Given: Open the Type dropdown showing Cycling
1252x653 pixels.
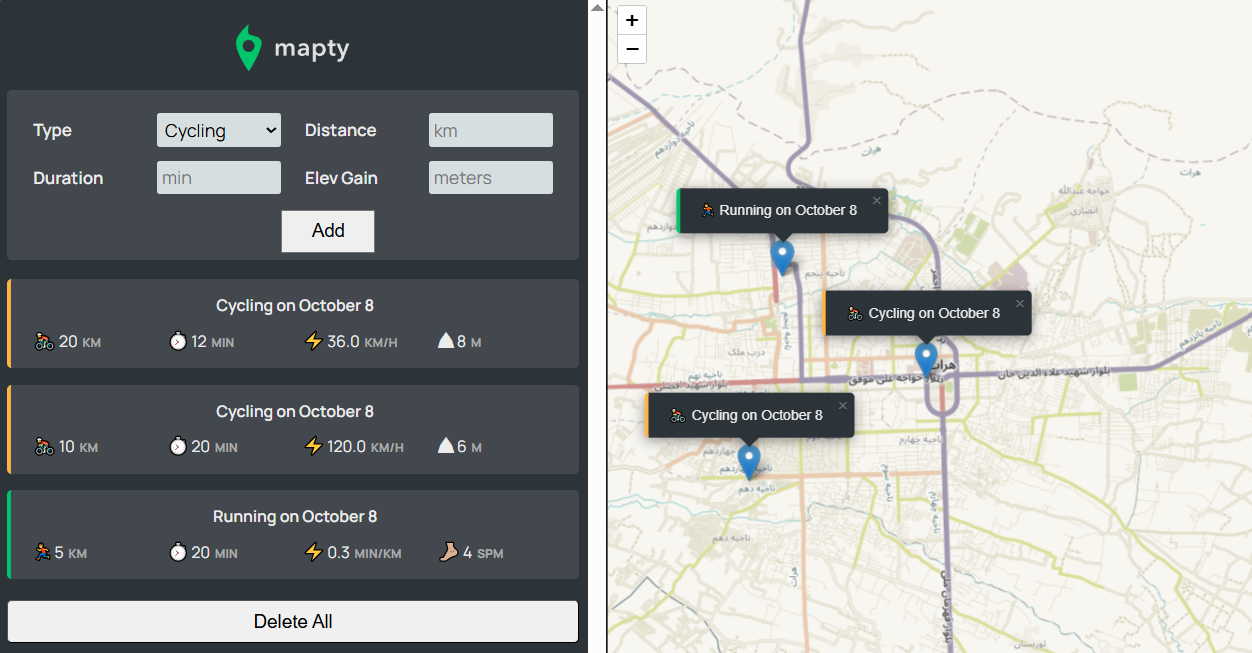Looking at the screenshot, I should 219,130.
